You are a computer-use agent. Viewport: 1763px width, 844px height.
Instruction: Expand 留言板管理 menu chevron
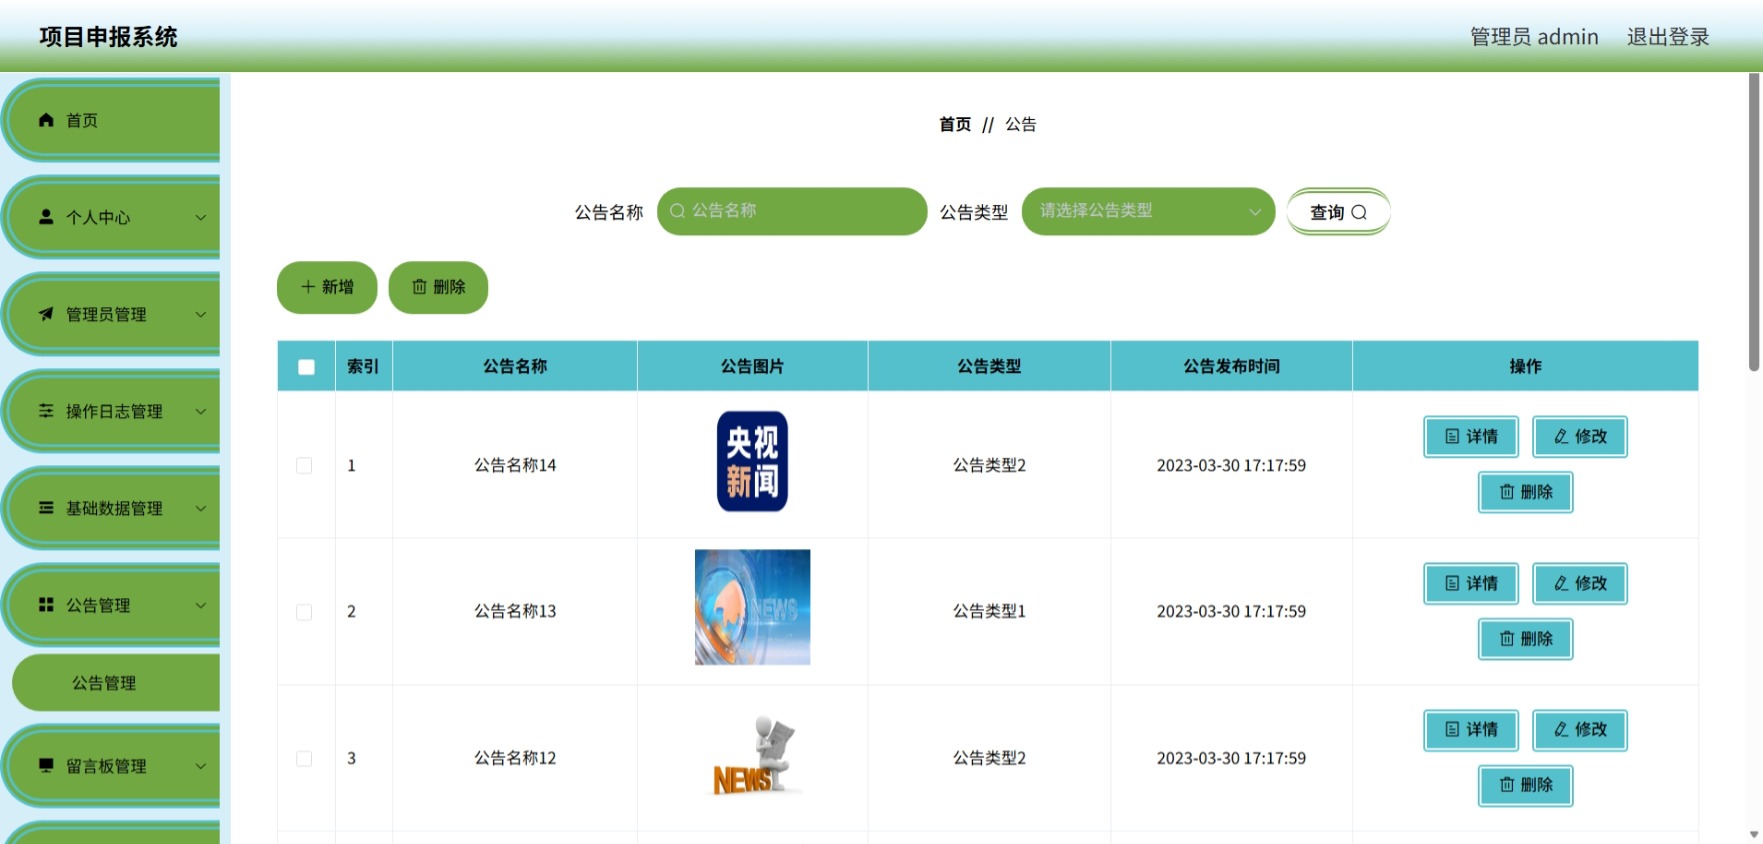pyautogui.click(x=201, y=766)
